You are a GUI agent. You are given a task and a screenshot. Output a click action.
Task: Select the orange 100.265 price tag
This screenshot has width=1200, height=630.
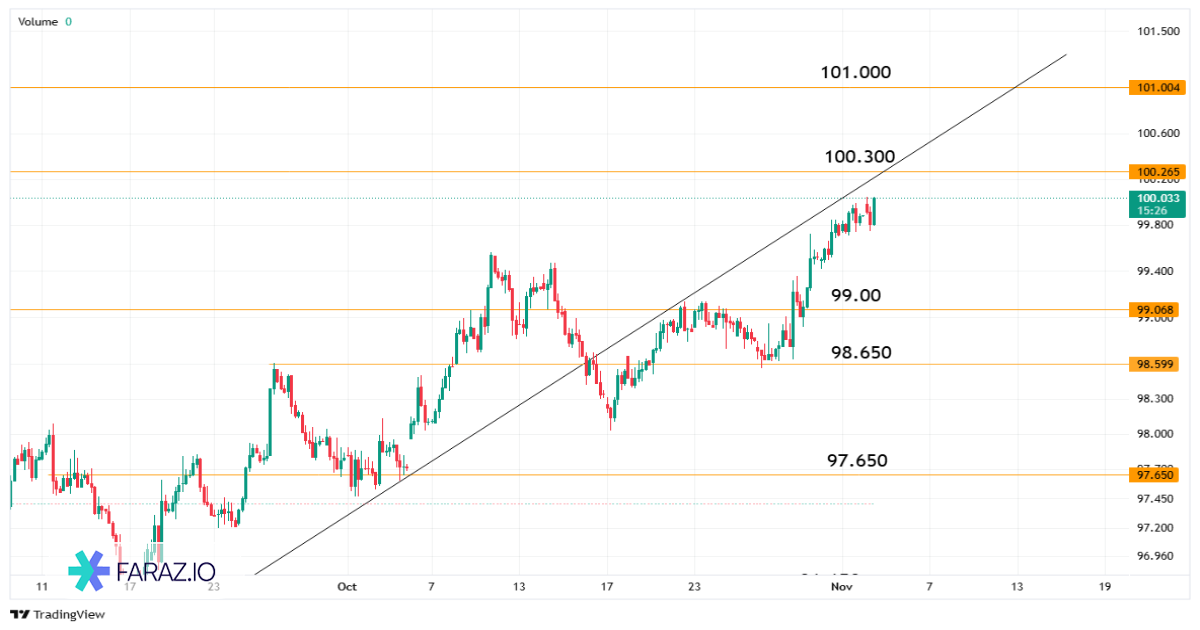point(1157,171)
